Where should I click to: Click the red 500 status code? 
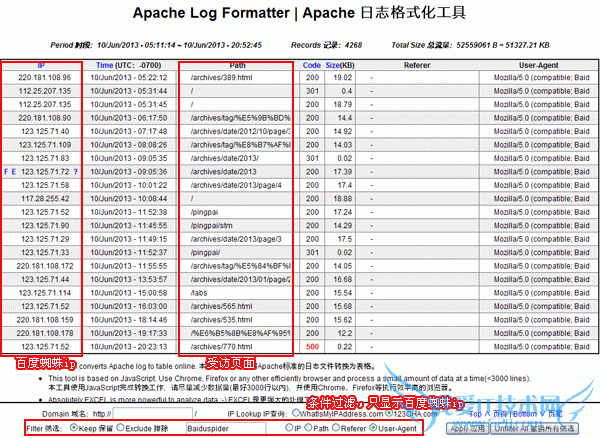point(312,347)
